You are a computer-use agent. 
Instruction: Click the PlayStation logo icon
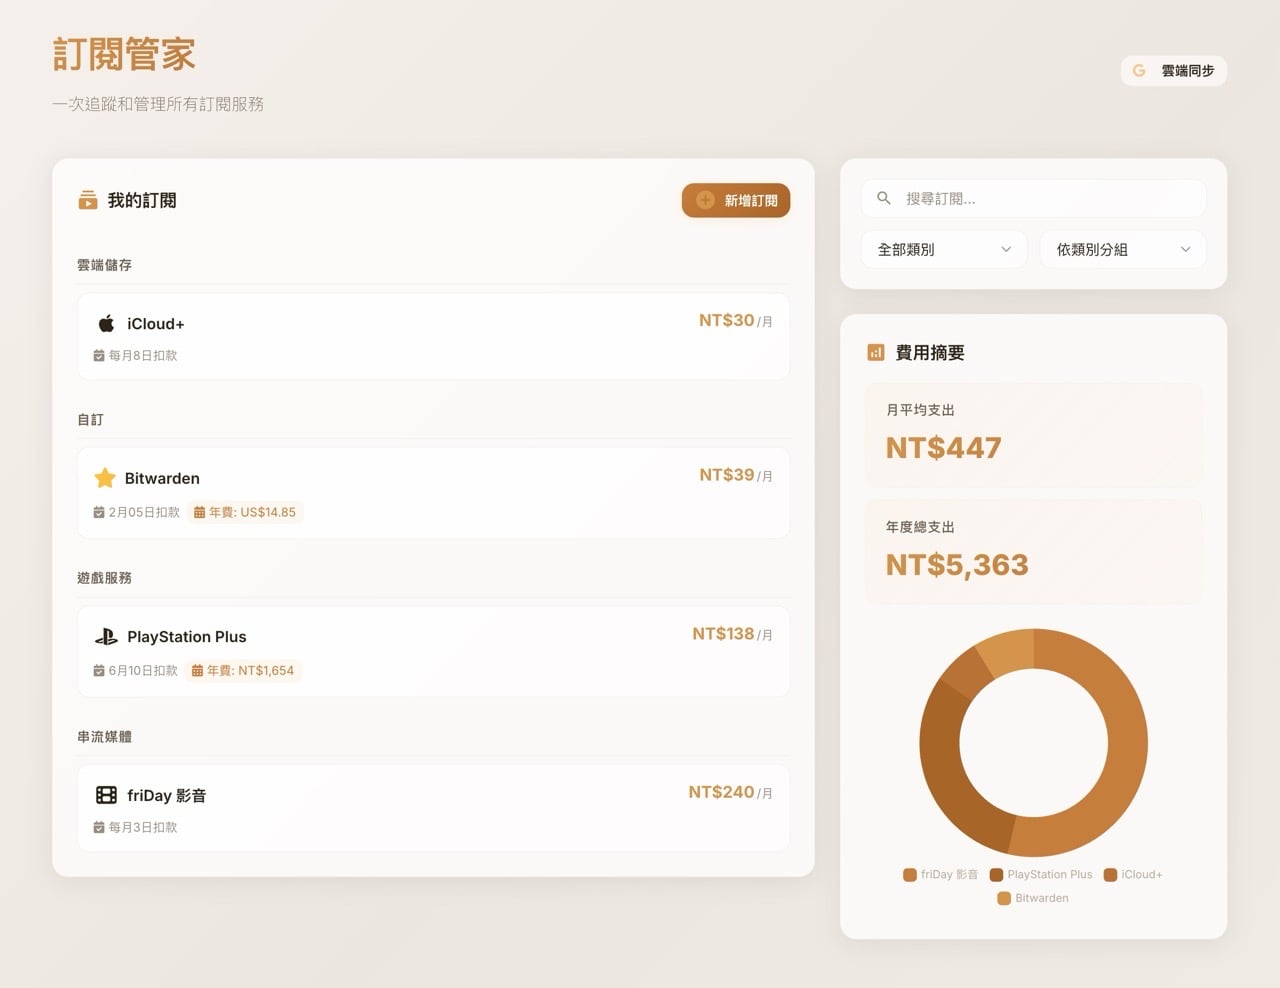(x=106, y=636)
